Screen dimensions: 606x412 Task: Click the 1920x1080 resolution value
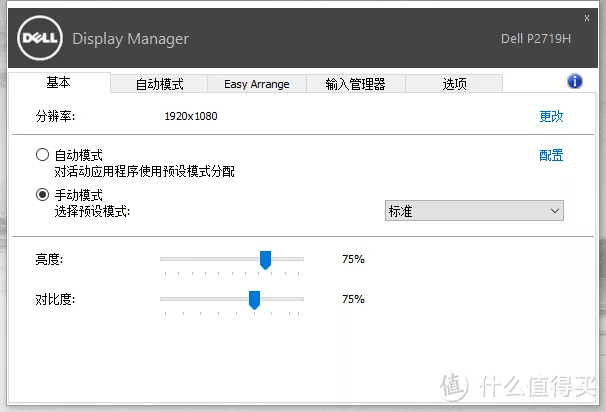tap(191, 116)
